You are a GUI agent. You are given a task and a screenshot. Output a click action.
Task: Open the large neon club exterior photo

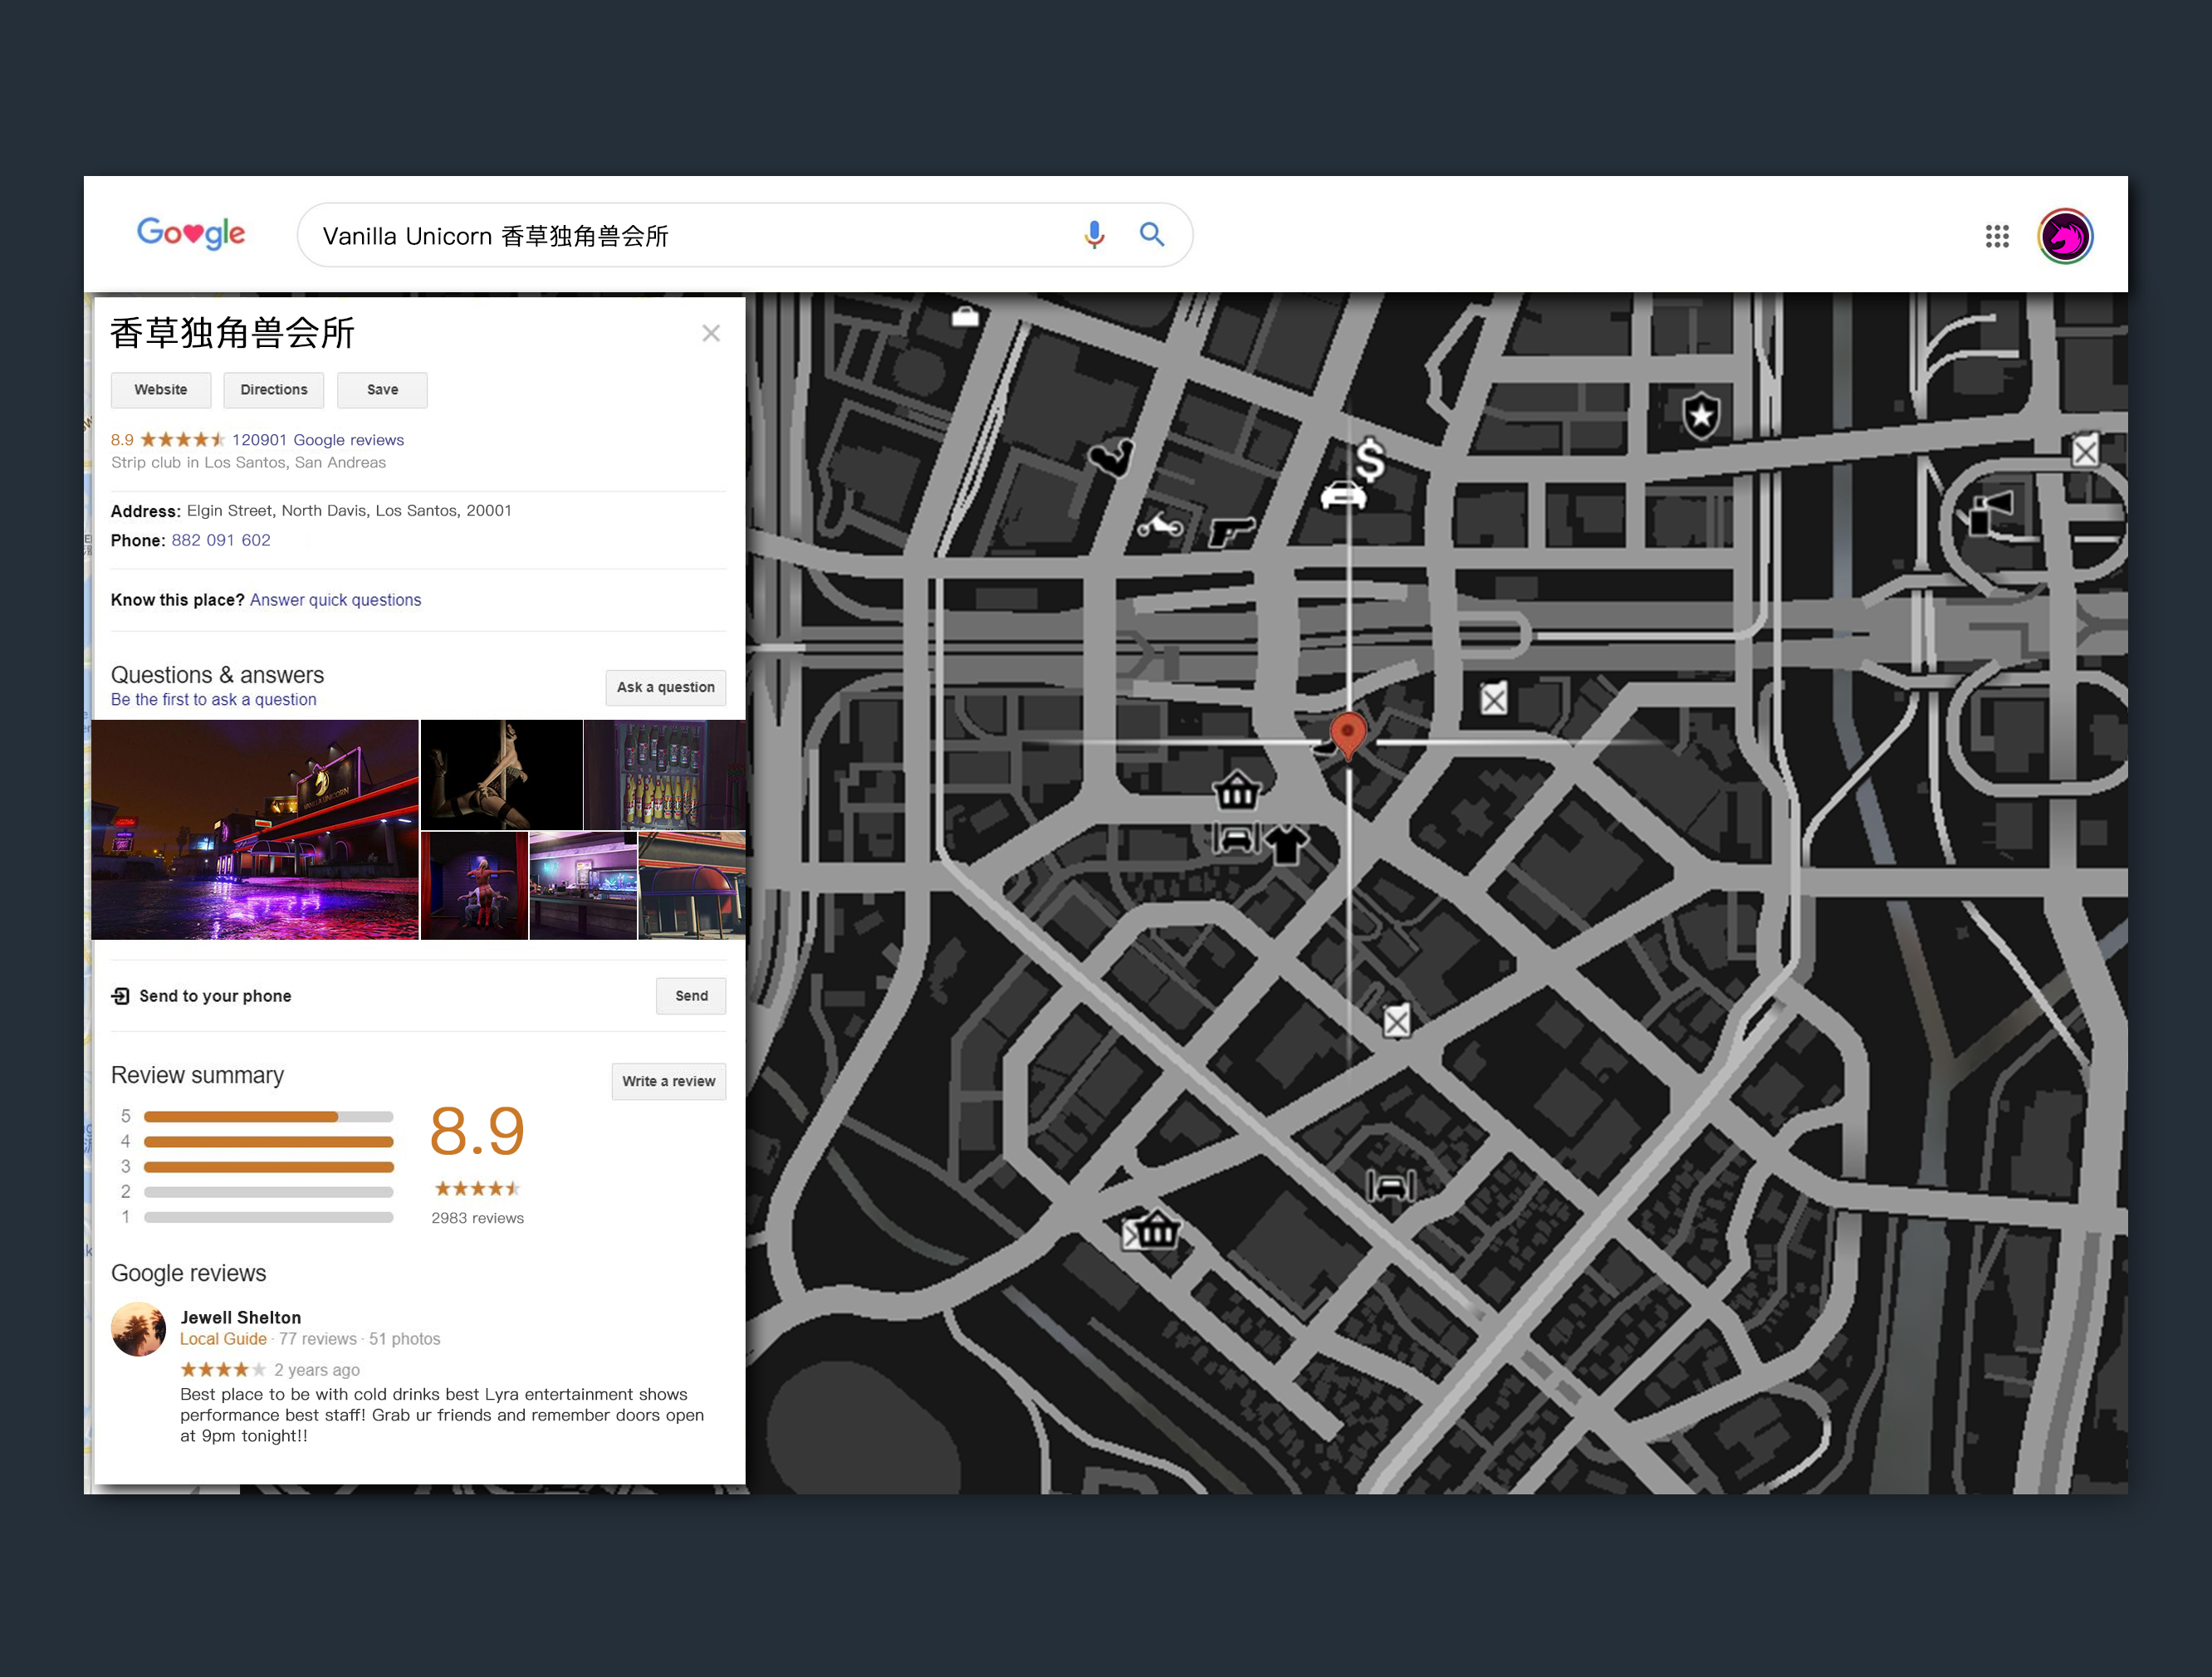coord(255,830)
